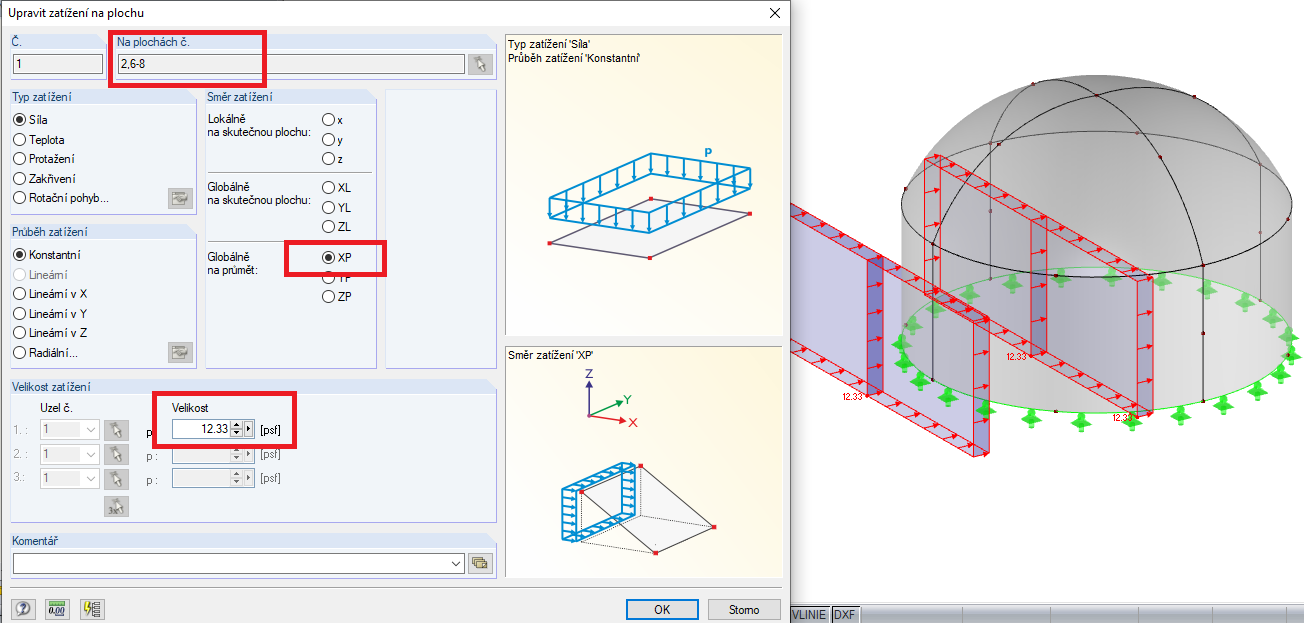Screen dimensions: 1304x623
Task: Switch to the DXF tab
Action: [x=845, y=616]
